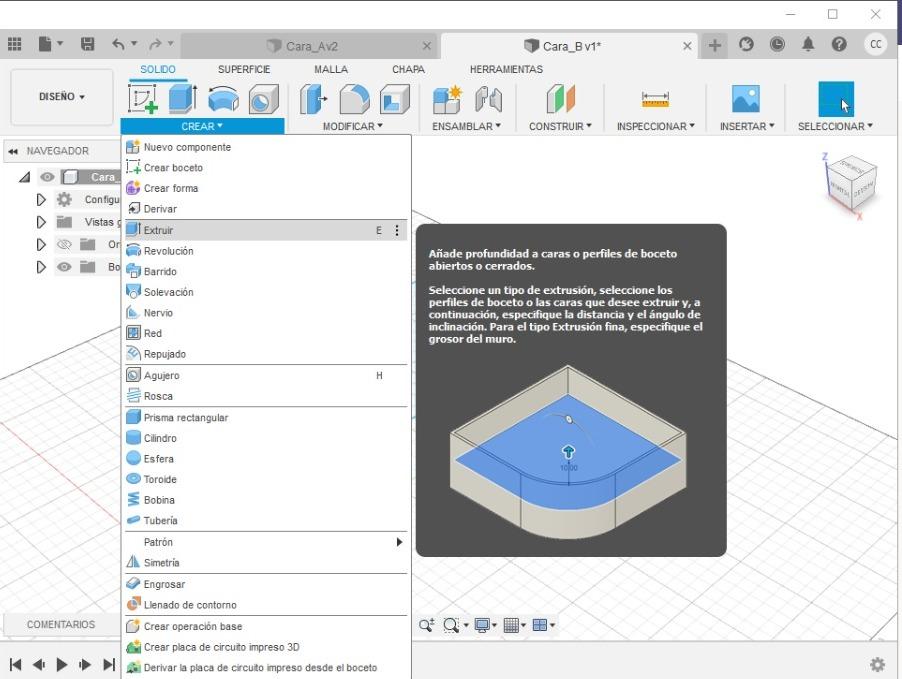Viewport: 902px width, 679px height.
Task: Click the Offset Plane construct icon
Action: coord(560,98)
